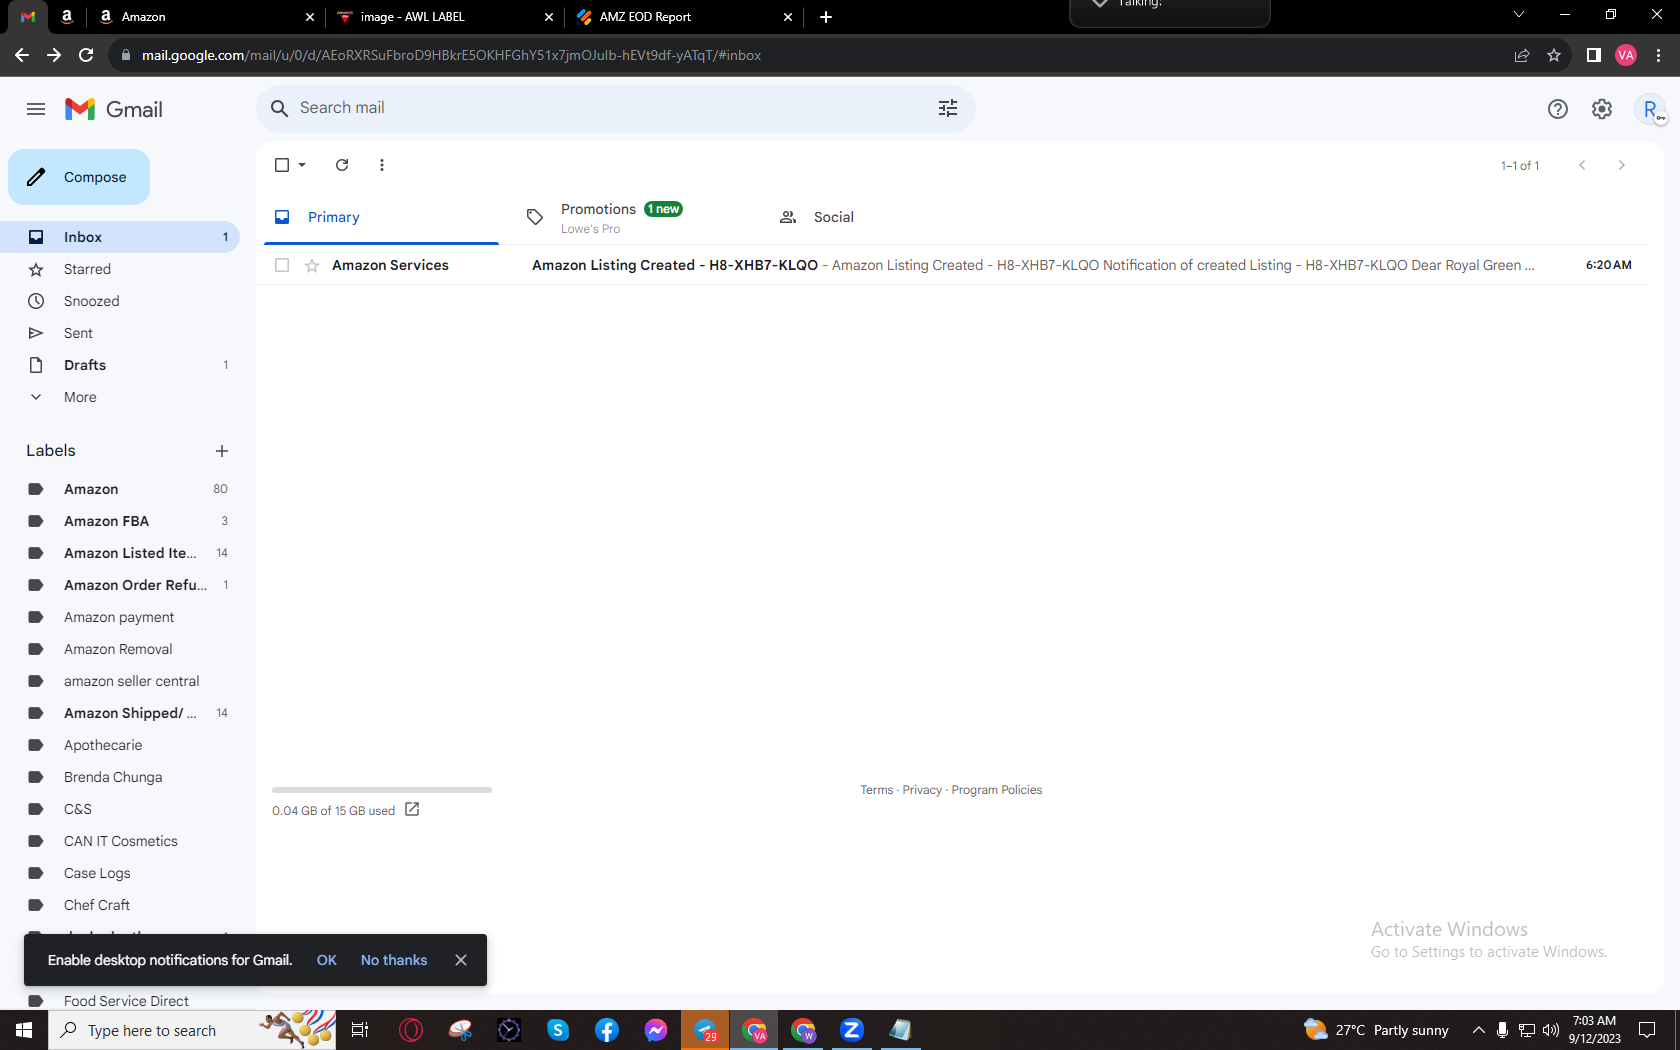
Task: Toggle the select-all checkbox
Action: coord(282,165)
